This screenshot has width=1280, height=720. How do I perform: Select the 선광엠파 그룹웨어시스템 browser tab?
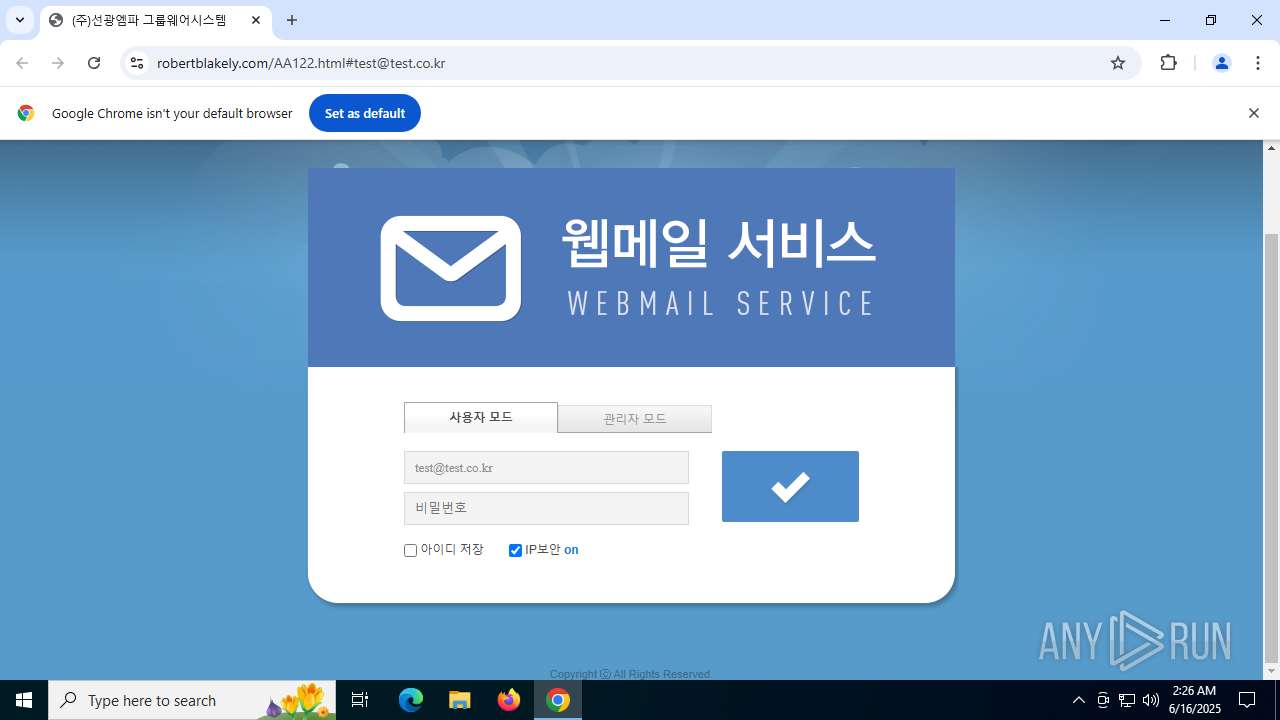coord(155,20)
